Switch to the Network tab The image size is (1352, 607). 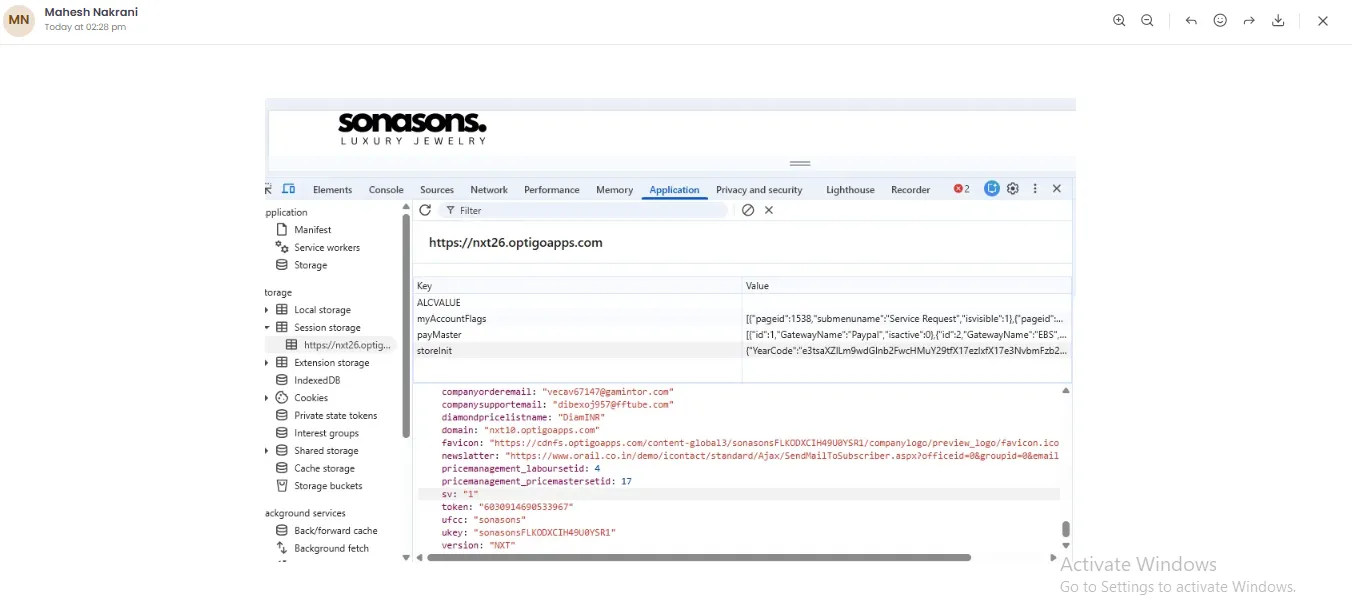coord(489,190)
